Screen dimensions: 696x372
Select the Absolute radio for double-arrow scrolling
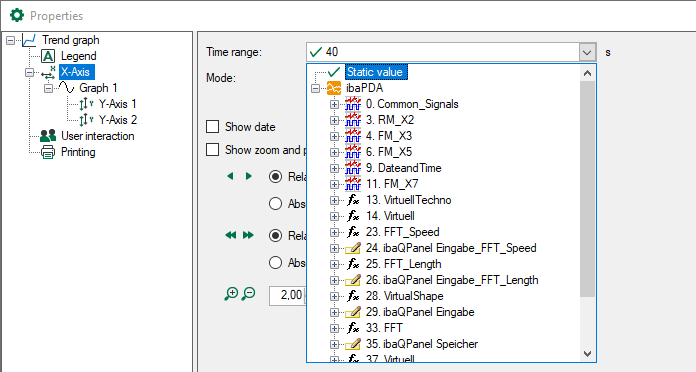(x=276, y=263)
